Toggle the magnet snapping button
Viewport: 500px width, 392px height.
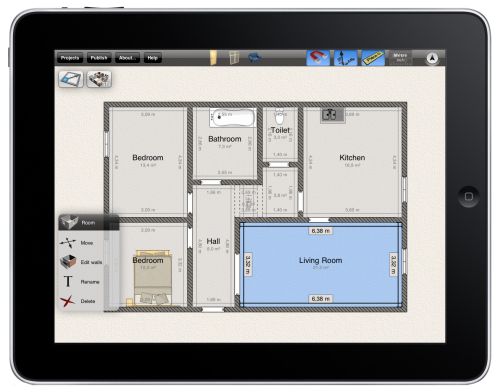pyautogui.click(x=318, y=58)
